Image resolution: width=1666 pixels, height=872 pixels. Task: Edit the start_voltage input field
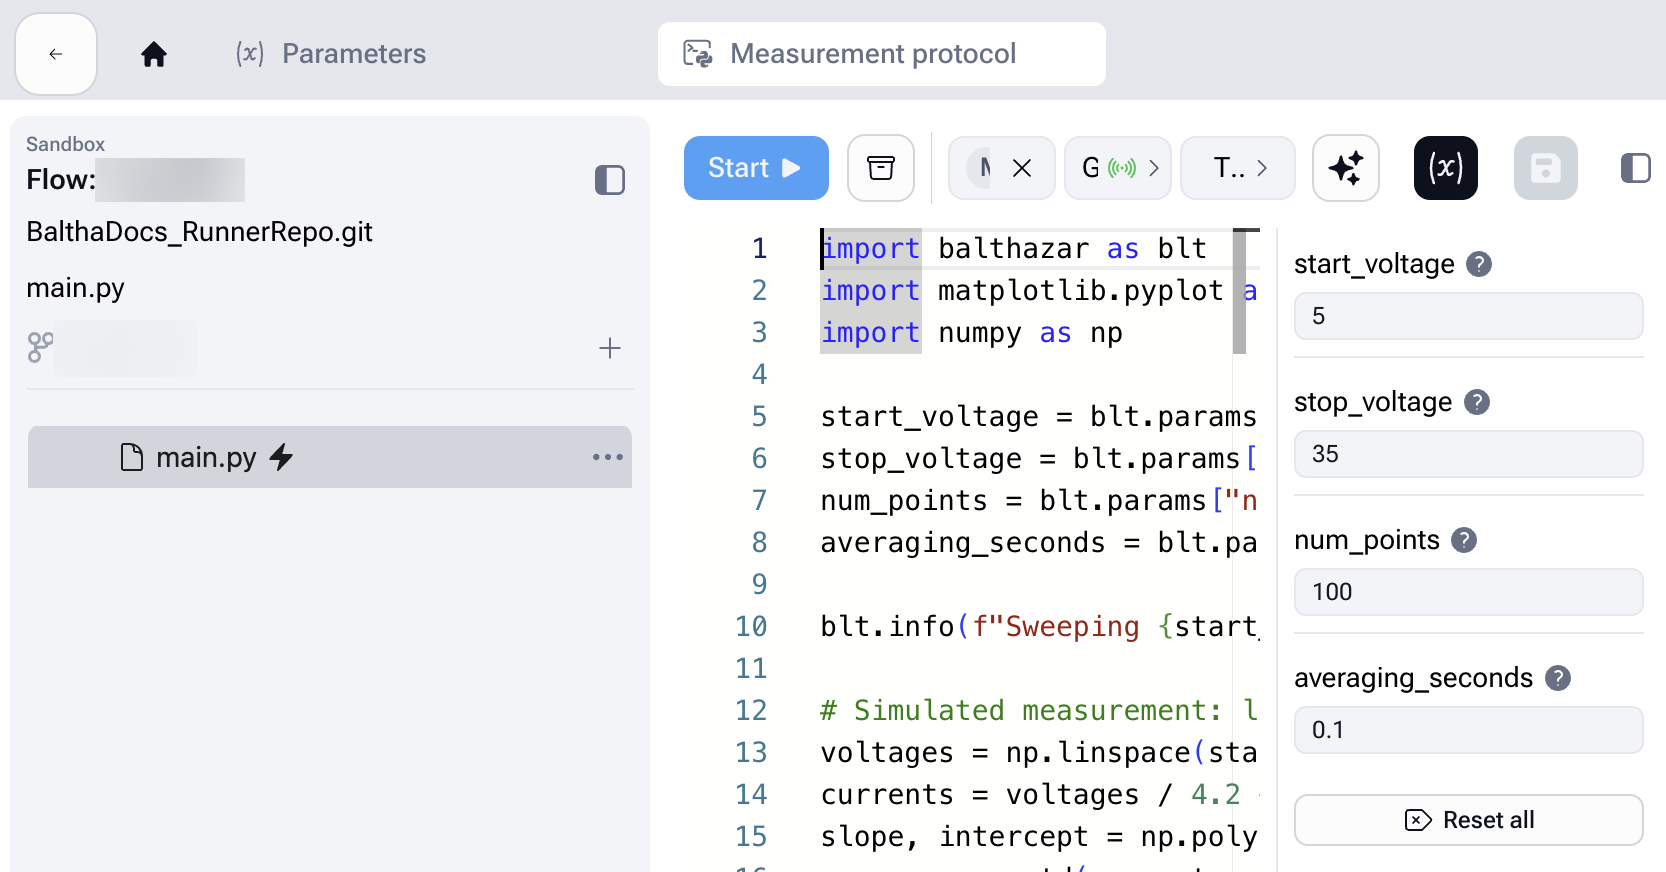point(1469,316)
